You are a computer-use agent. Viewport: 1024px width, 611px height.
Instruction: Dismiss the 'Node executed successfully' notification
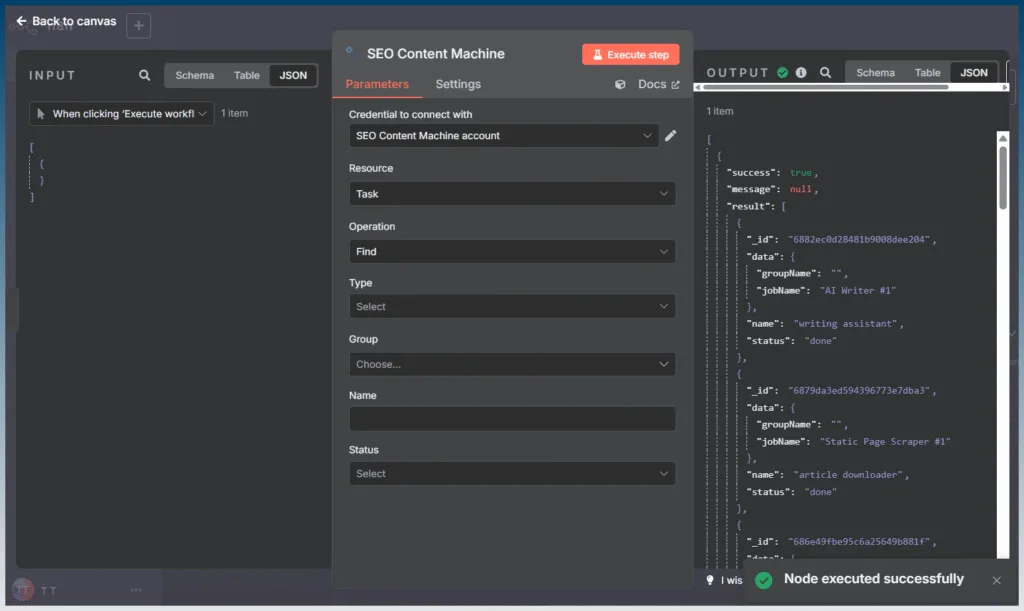tap(997, 580)
